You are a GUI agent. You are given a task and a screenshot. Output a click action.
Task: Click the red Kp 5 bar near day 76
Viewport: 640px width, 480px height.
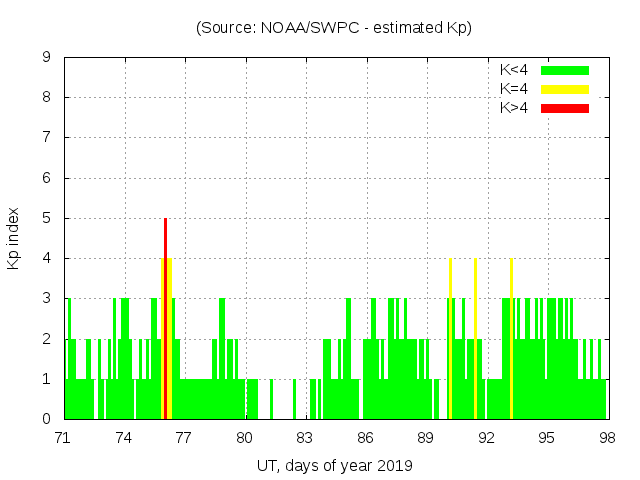165,318
